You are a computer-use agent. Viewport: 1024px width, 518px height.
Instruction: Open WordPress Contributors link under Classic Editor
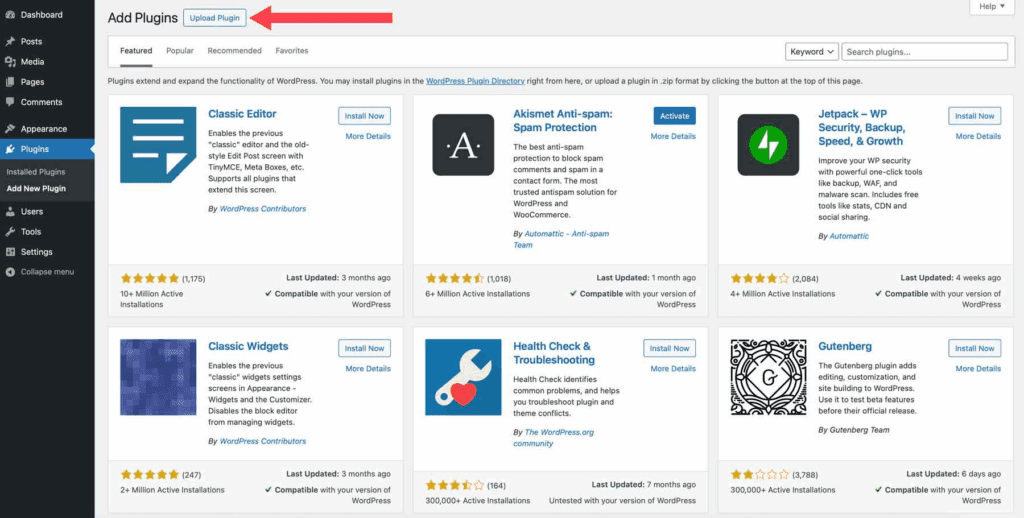(263, 209)
